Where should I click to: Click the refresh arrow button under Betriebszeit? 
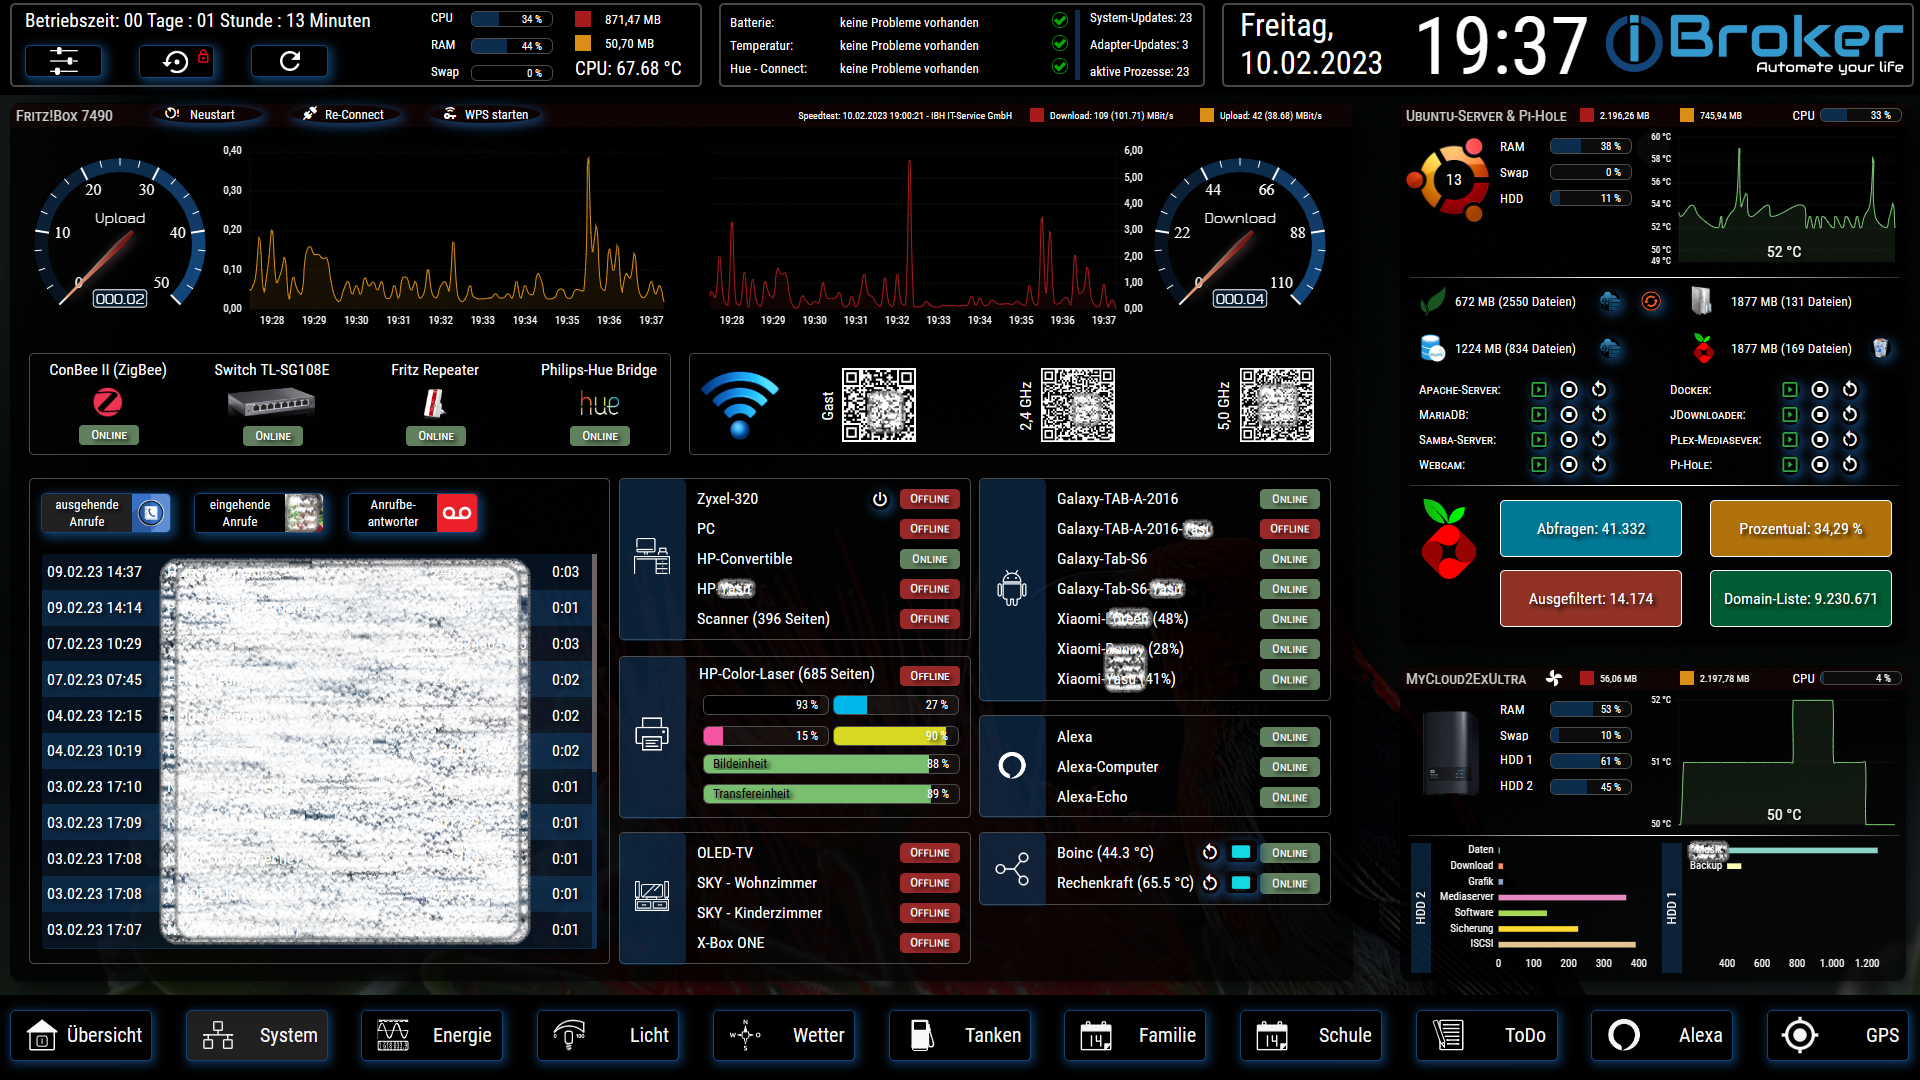point(290,62)
